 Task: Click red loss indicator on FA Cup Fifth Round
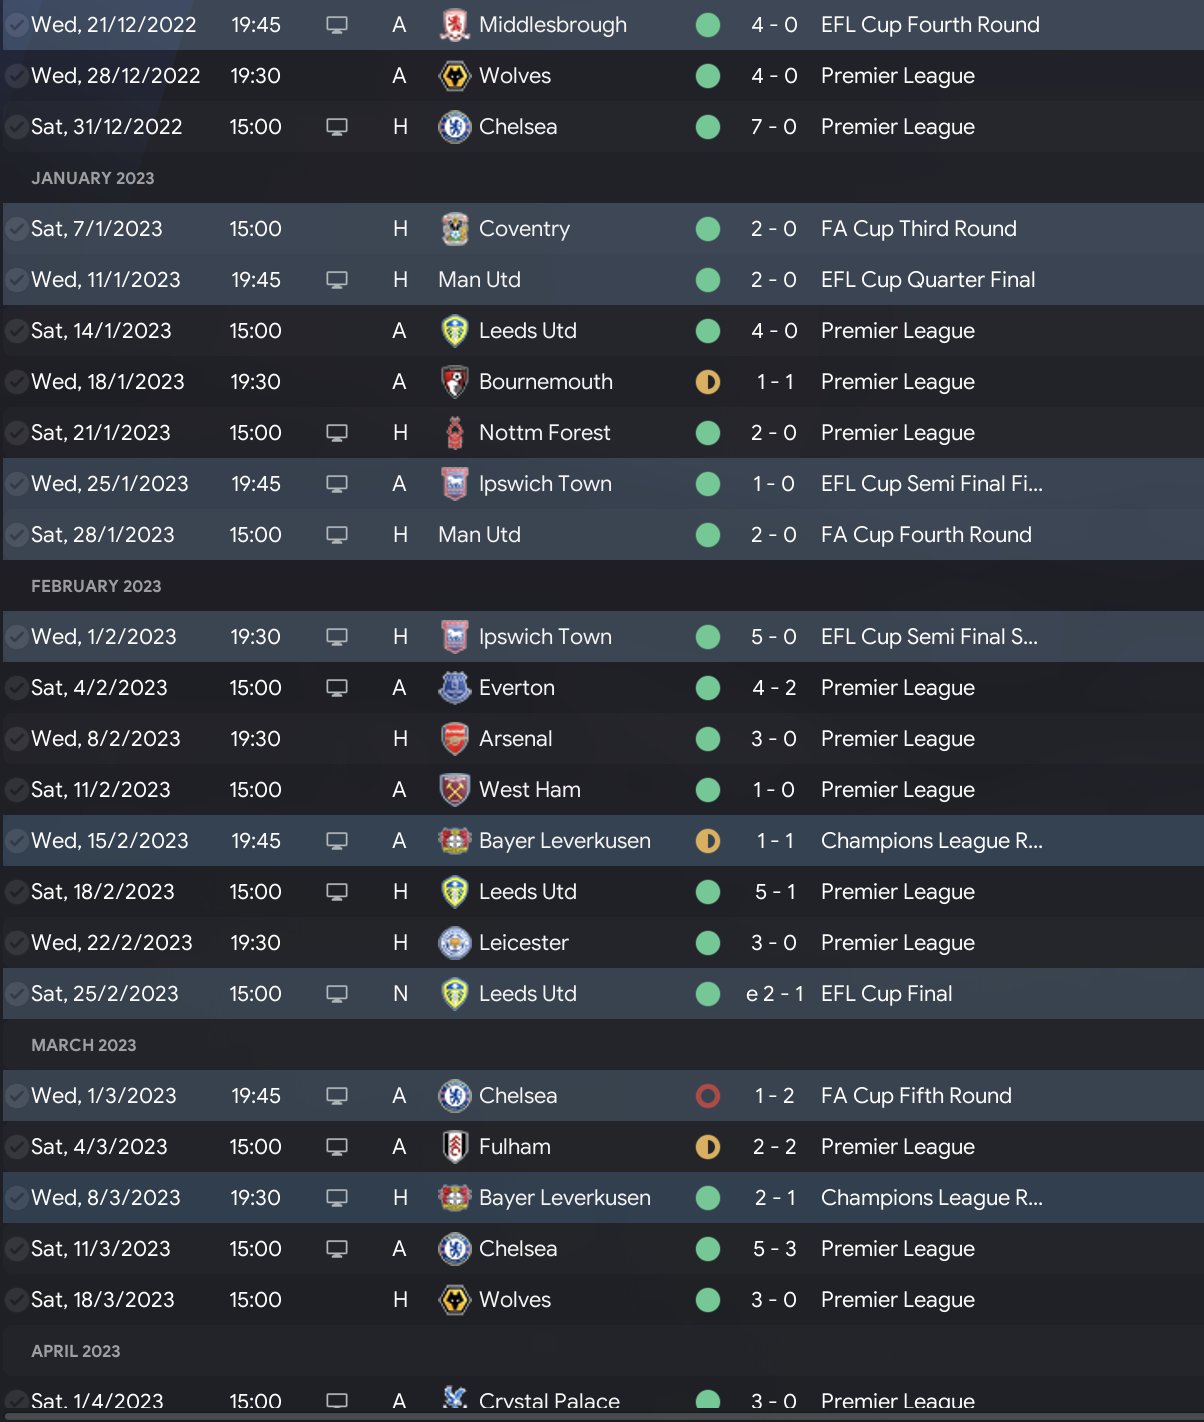pyautogui.click(x=708, y=1096)
